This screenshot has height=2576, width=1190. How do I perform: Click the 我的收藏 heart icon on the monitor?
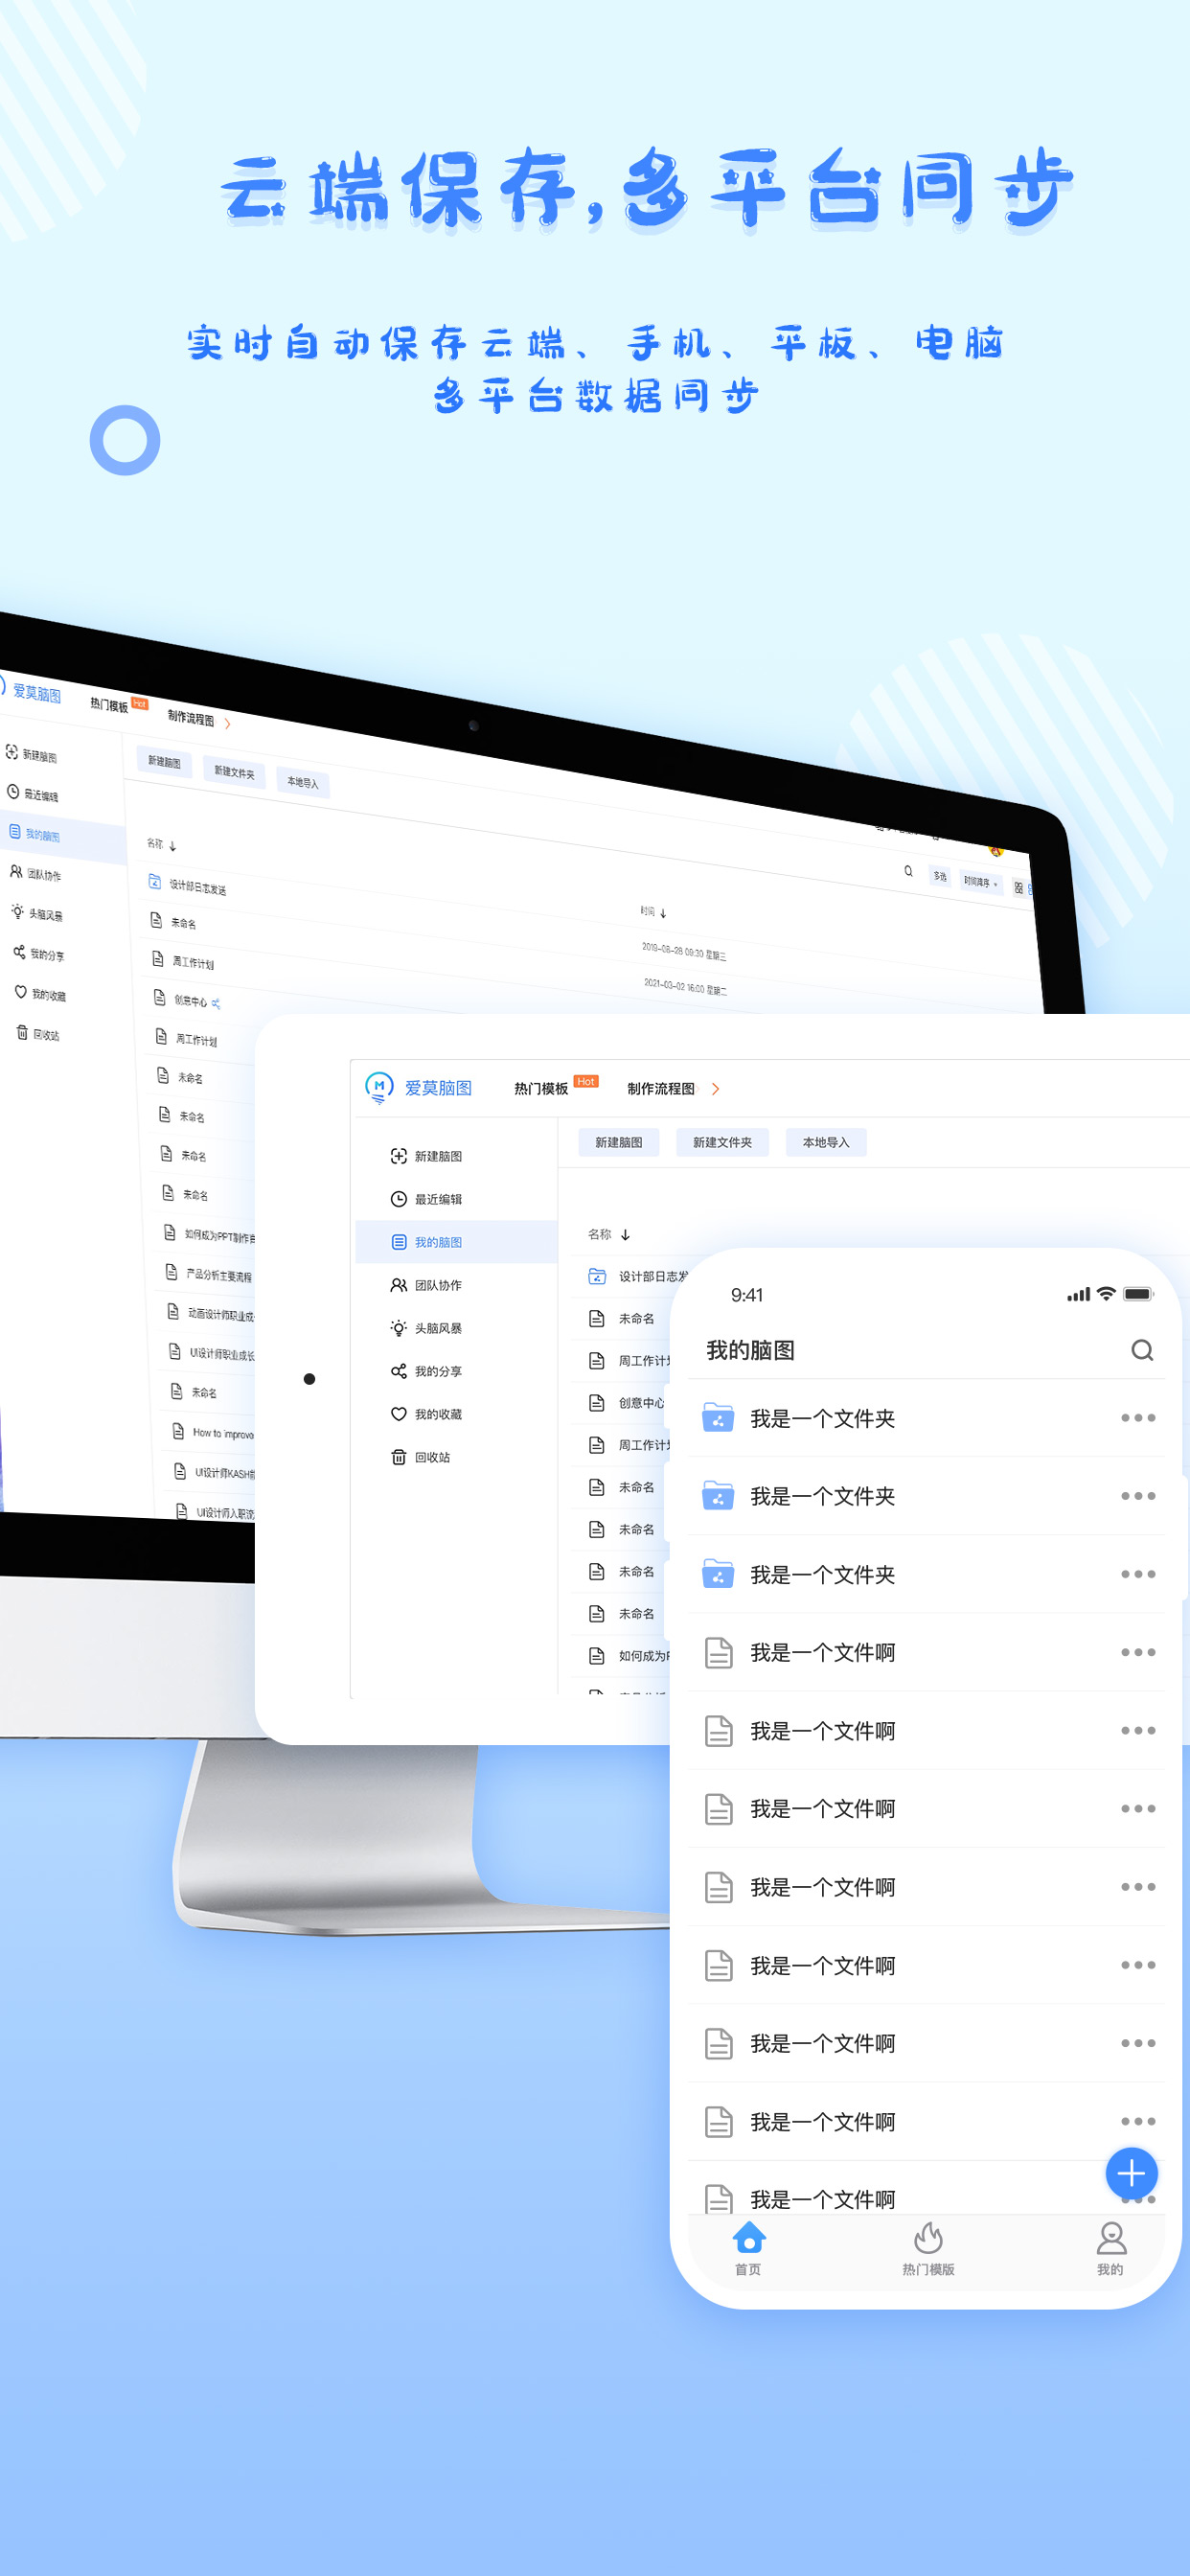coord(20,992)
